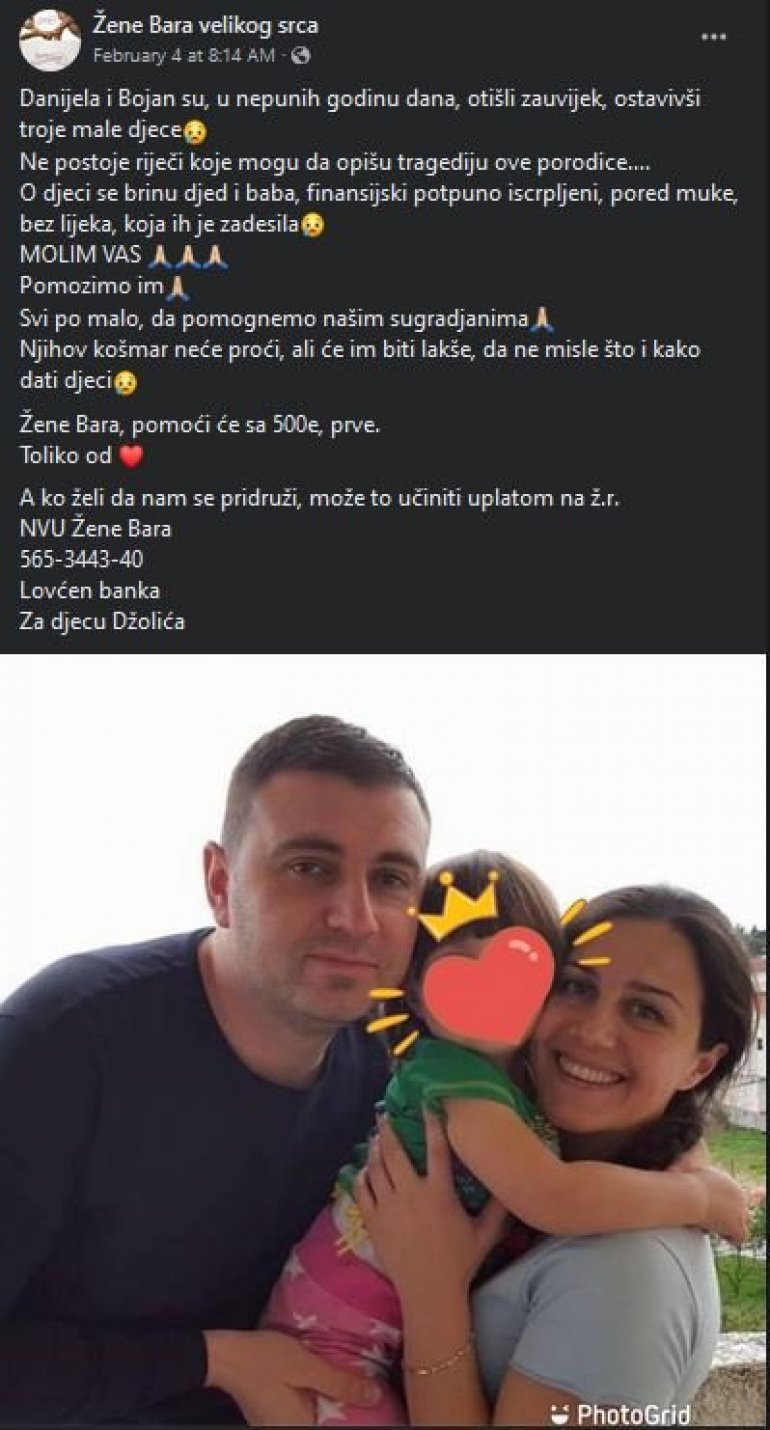Click the crying emoji after 'male djece'
Viewport: 770px width, 1430px height.
click(x=194, y=132)
